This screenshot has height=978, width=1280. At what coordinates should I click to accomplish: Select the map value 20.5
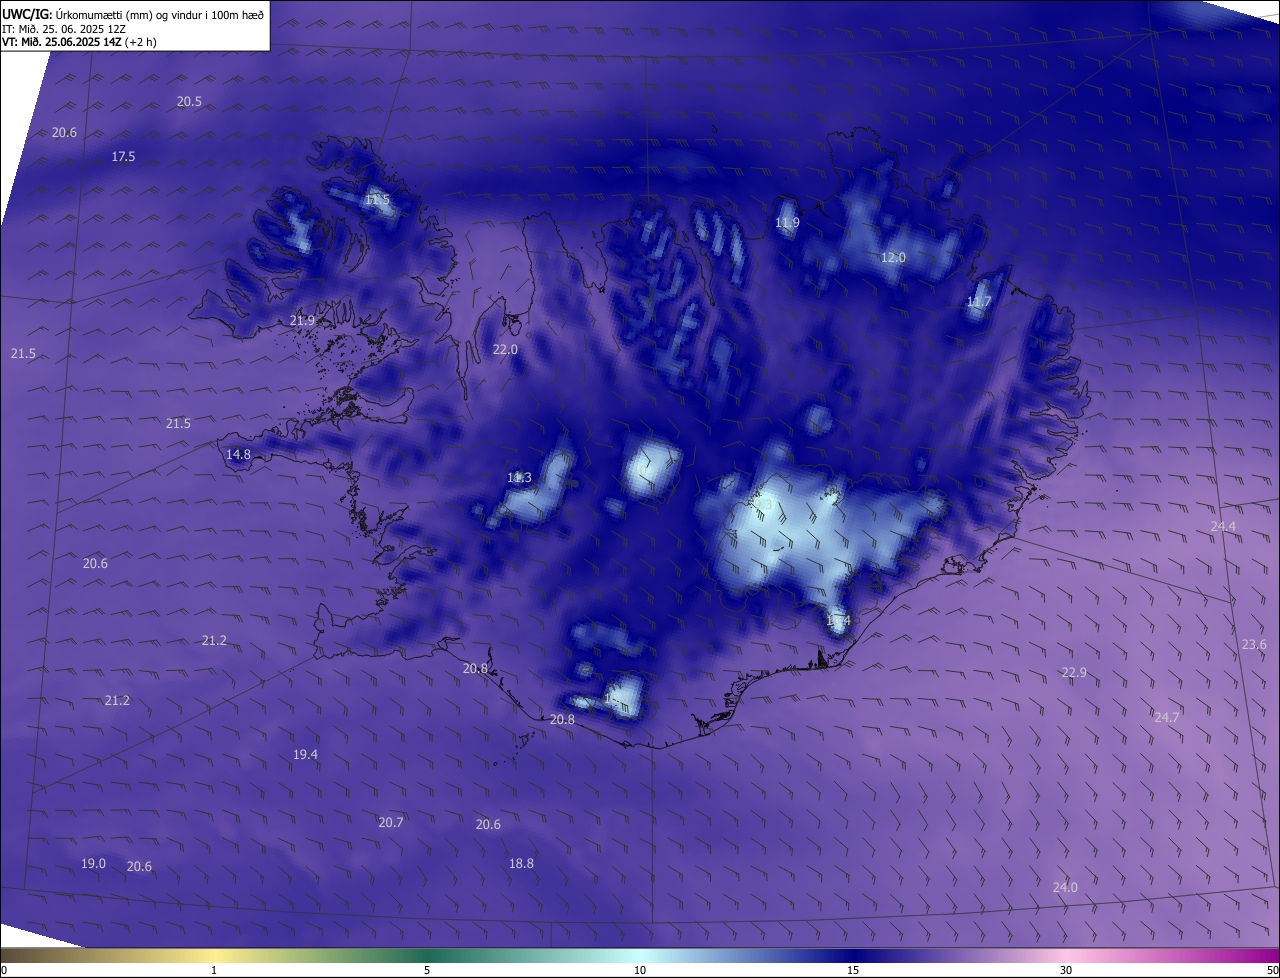point(189,102)
